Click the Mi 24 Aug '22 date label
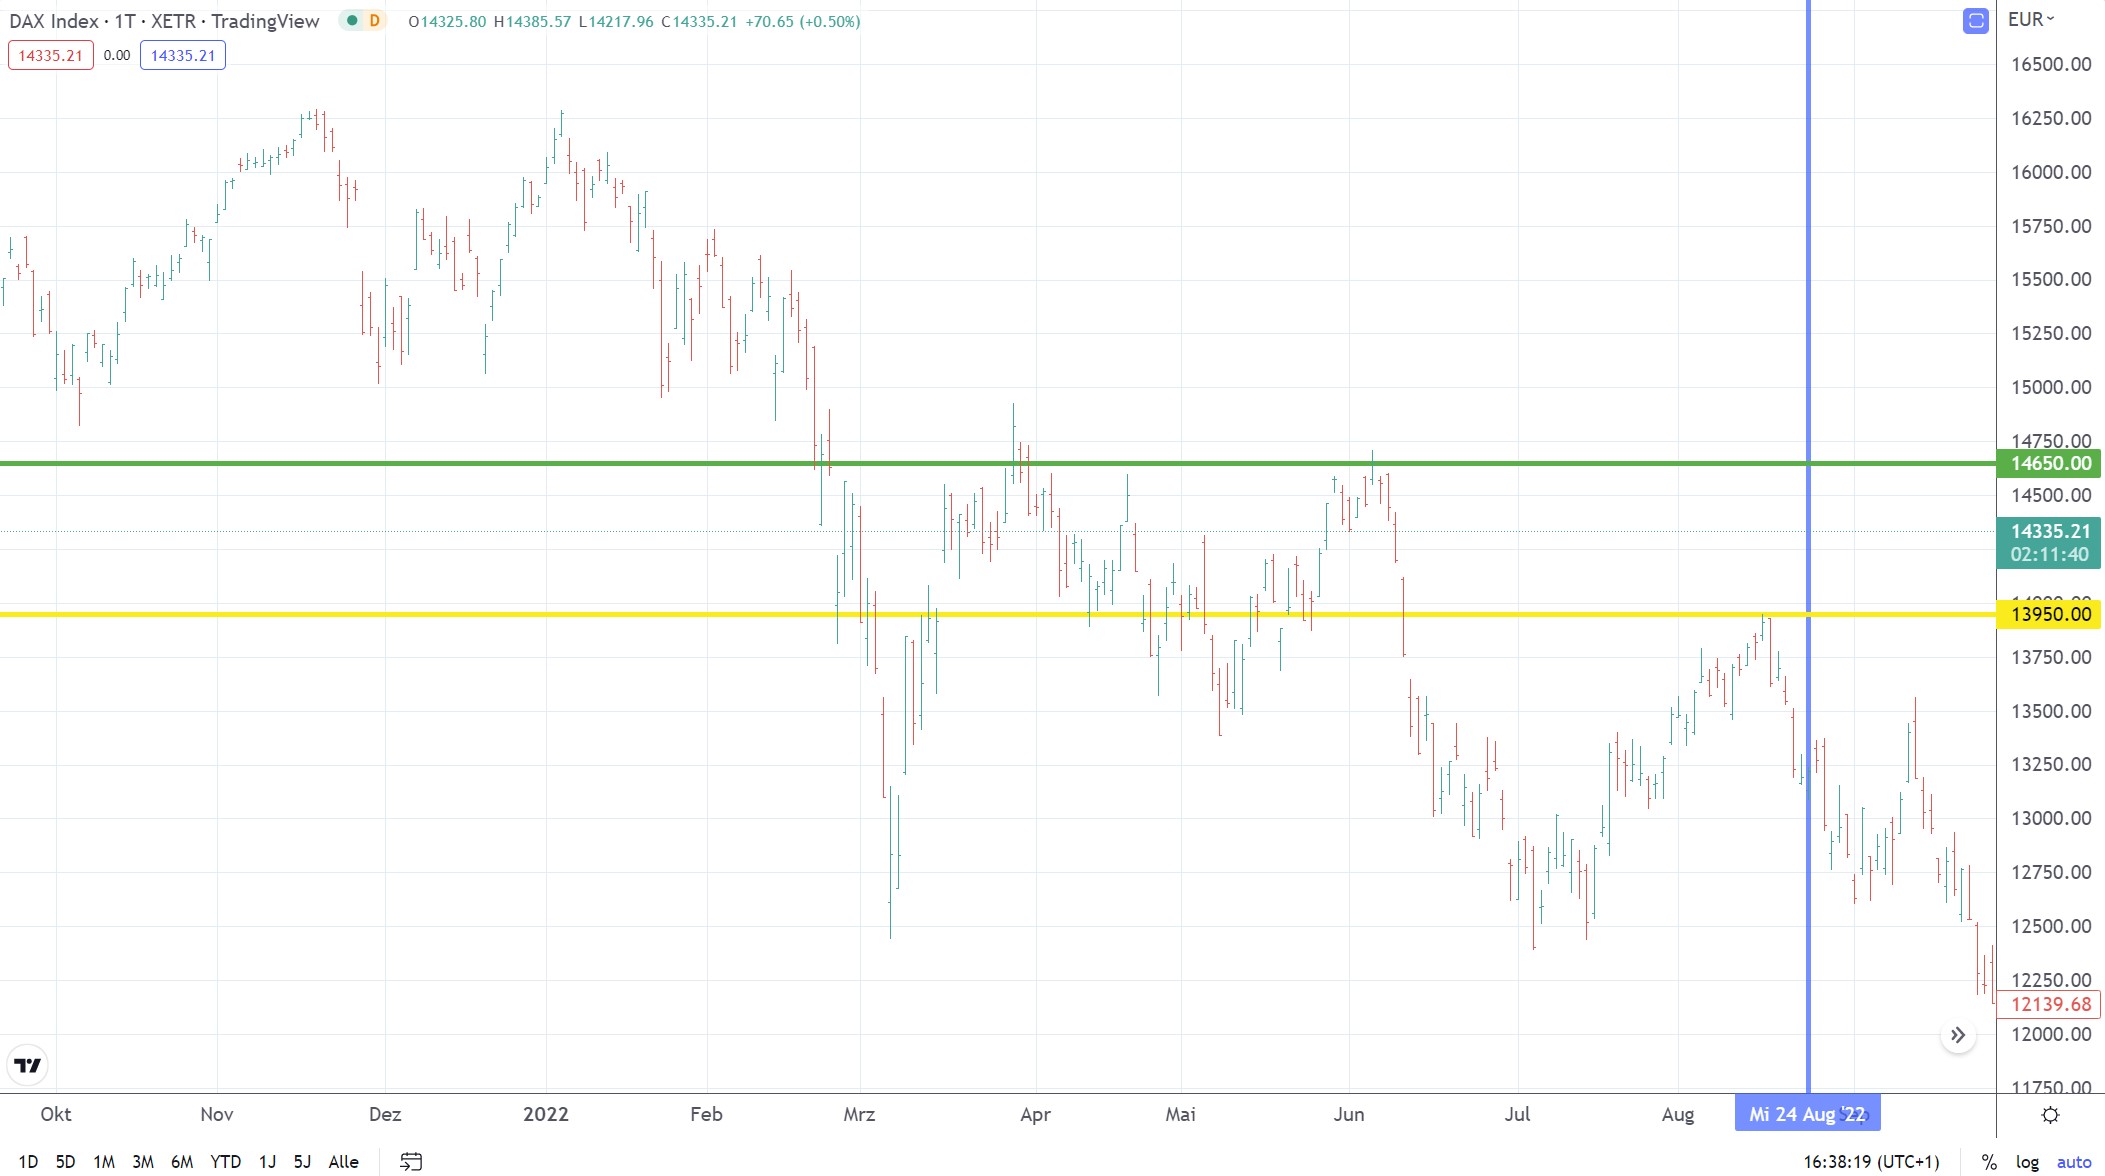The height and width of the screenshot is (1176, 2105). click(x=1808, y=1114)
